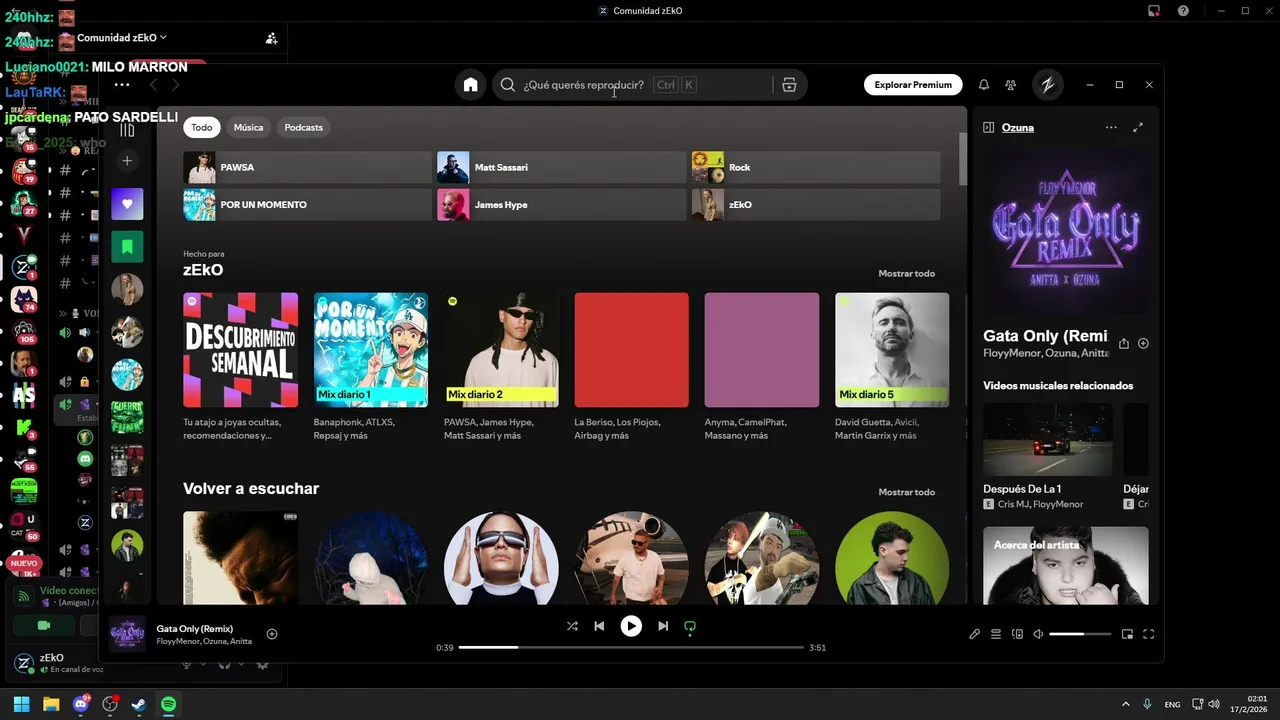
Task: Click the song progress bar
Action: pos(631,647)
